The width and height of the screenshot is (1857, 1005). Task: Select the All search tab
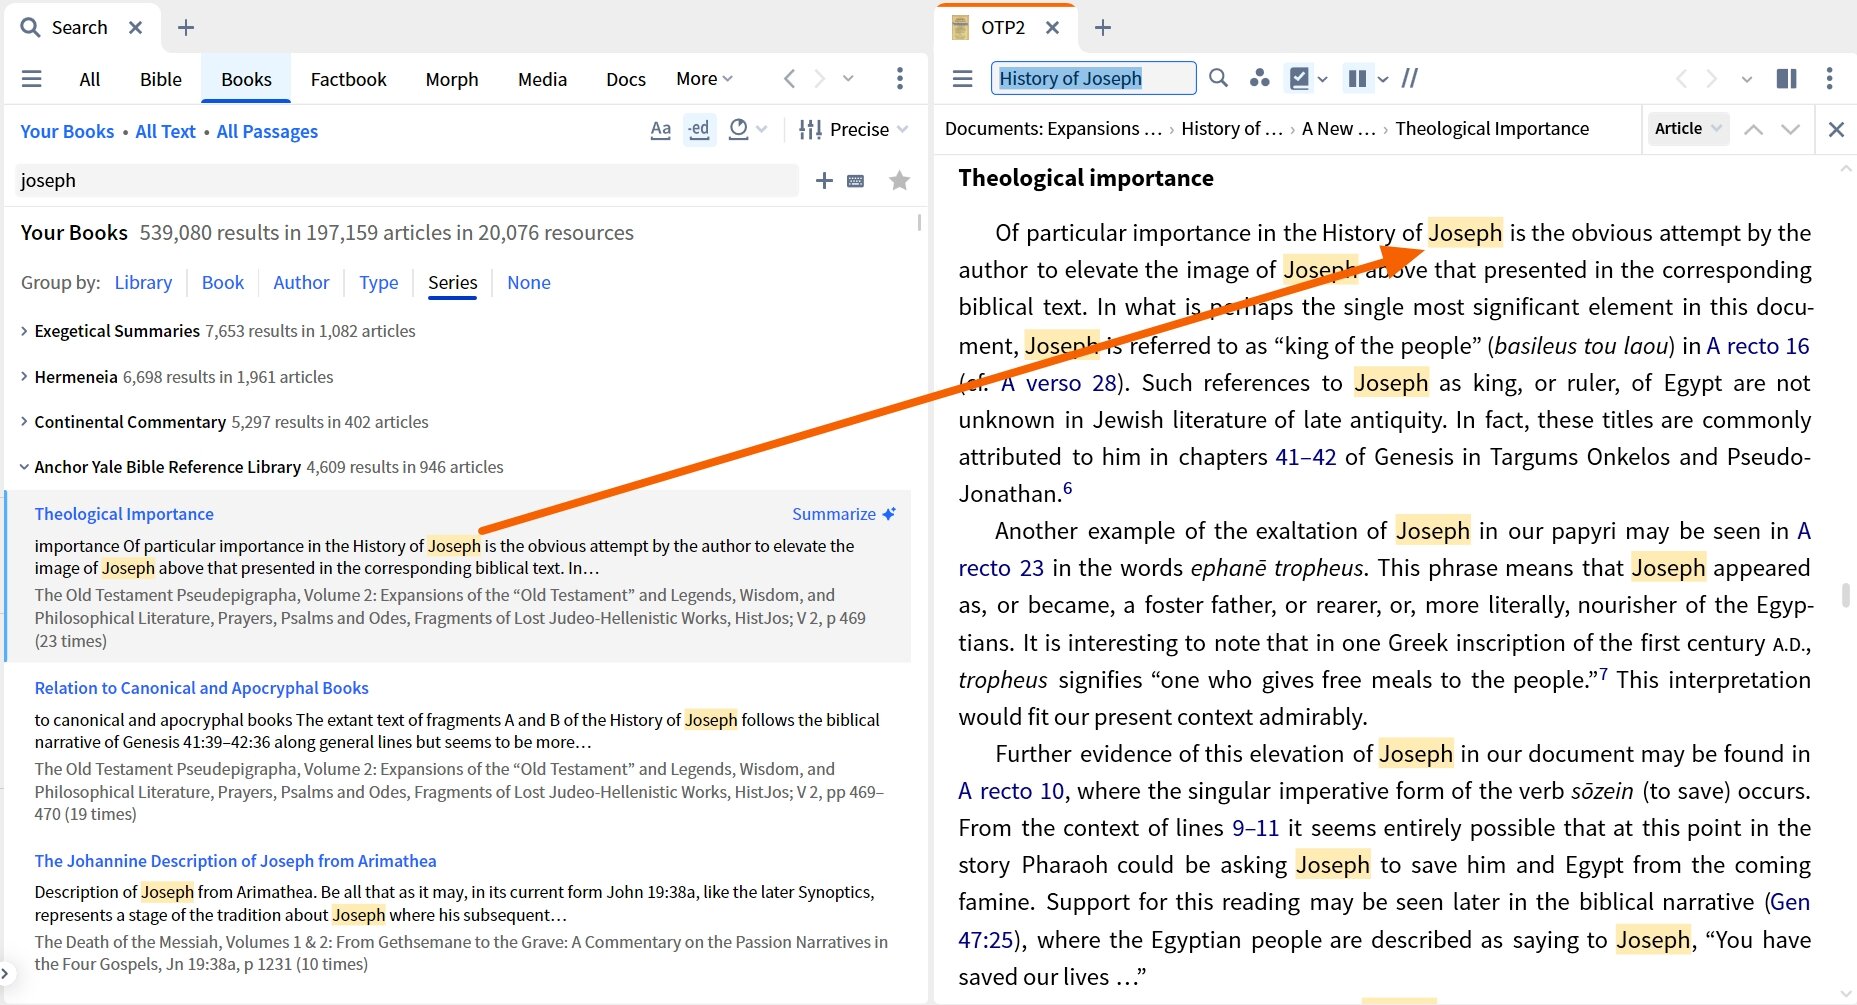(90, 79)
